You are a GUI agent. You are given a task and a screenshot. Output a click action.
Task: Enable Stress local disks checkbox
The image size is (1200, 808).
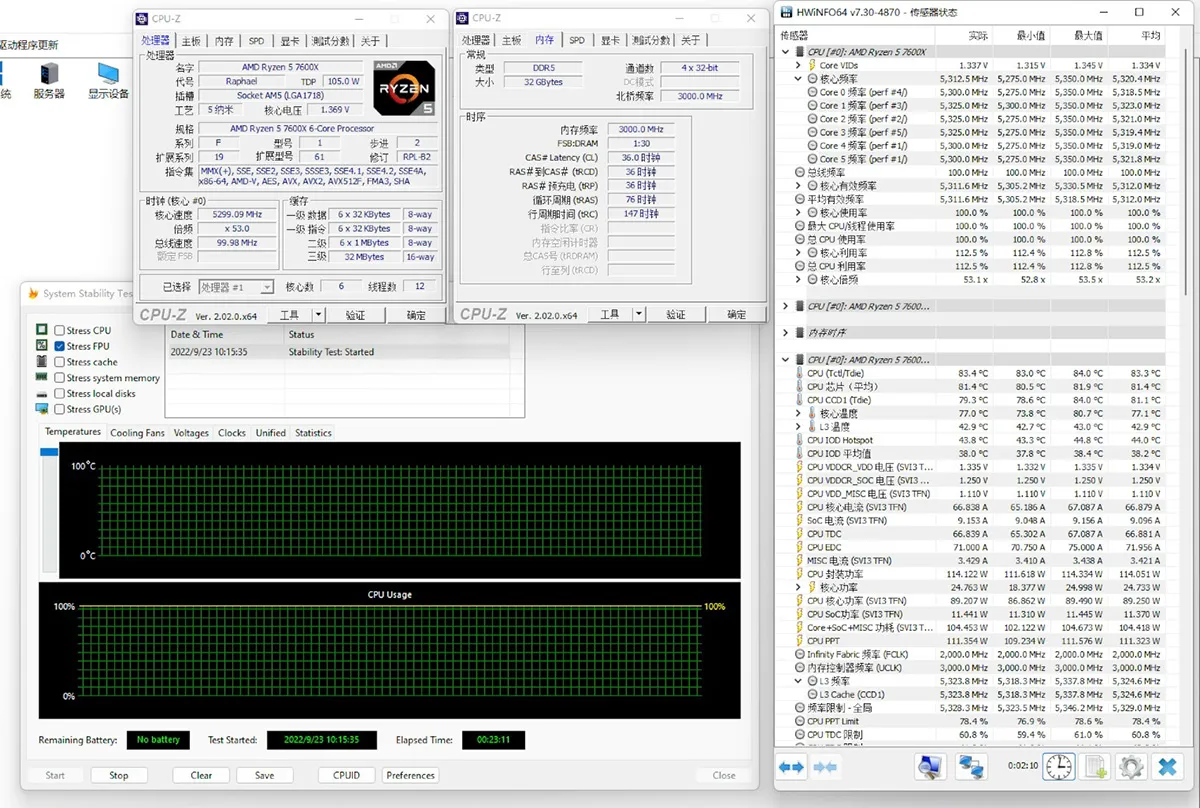(60, 393)
